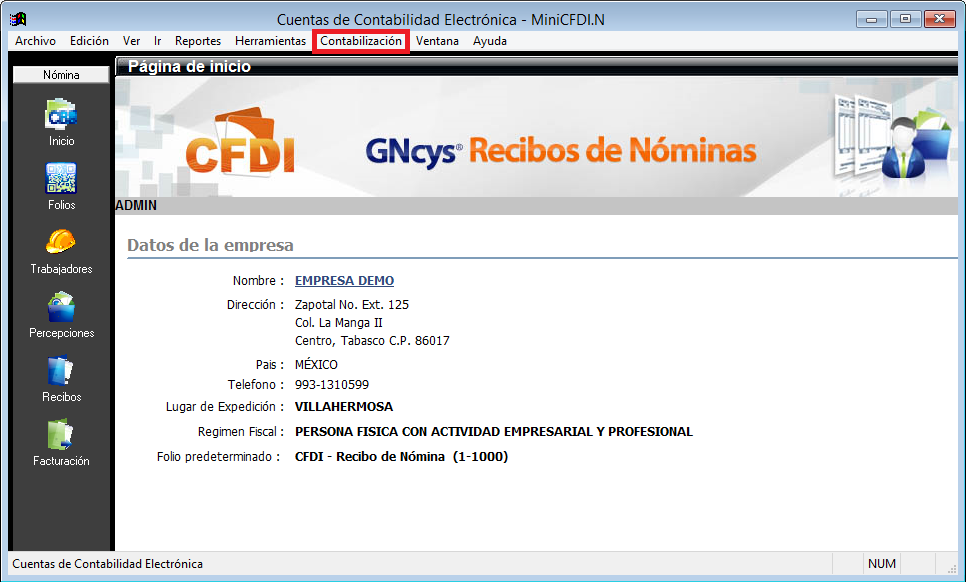966x582 pixels.
Task: Click the payroll documents graphic in banner
Action: coord(893,139)
